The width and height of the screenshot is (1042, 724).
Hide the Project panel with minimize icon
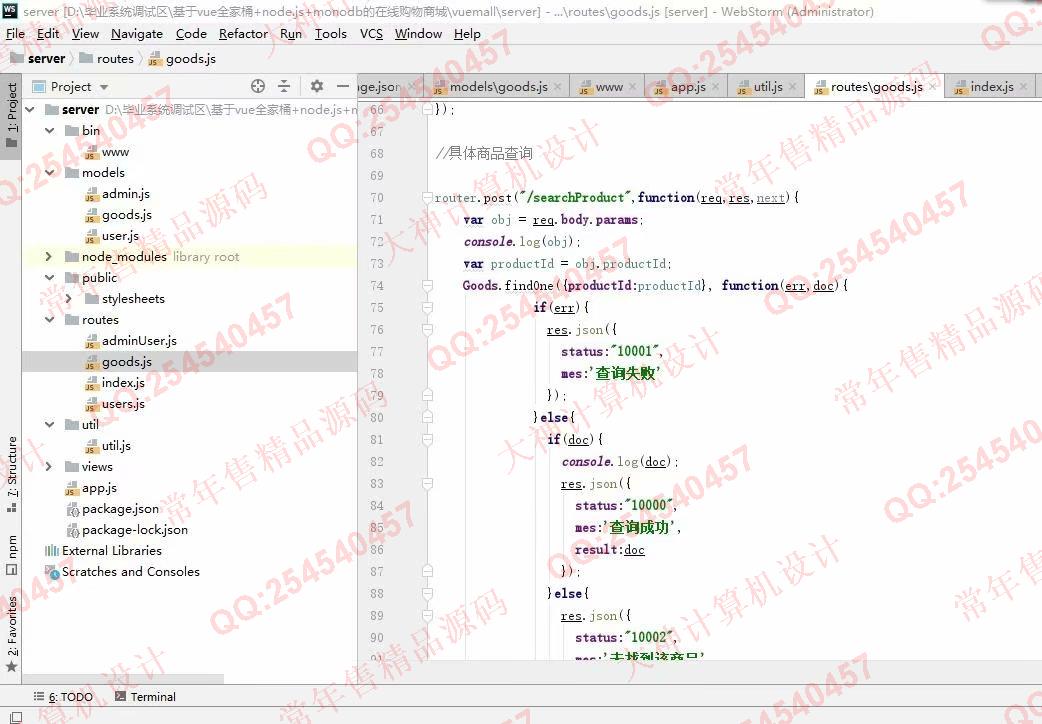click(x=342, y=86)
